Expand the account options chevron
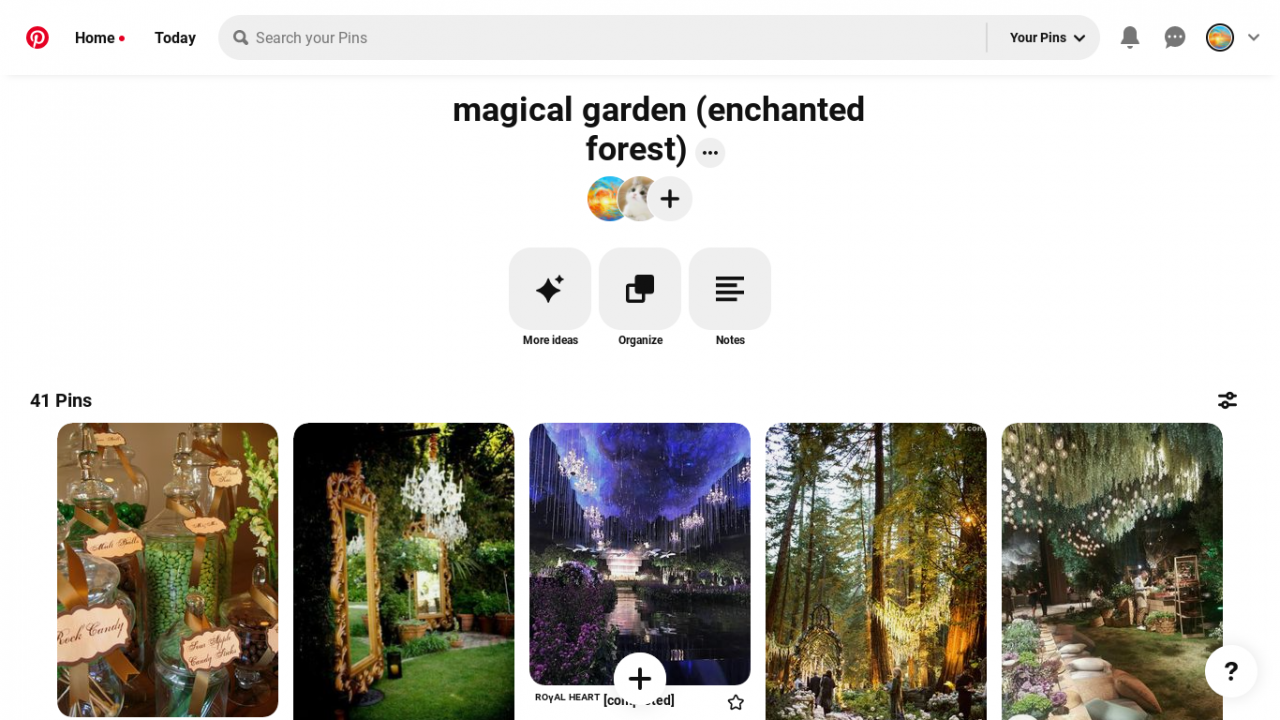1280x720 pixels. (1253, 38)
